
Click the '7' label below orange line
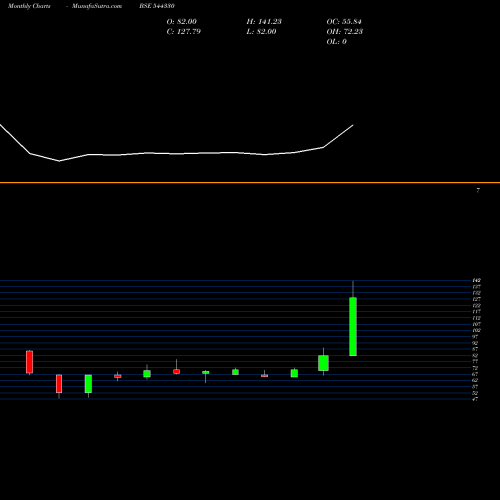(478, 190)
